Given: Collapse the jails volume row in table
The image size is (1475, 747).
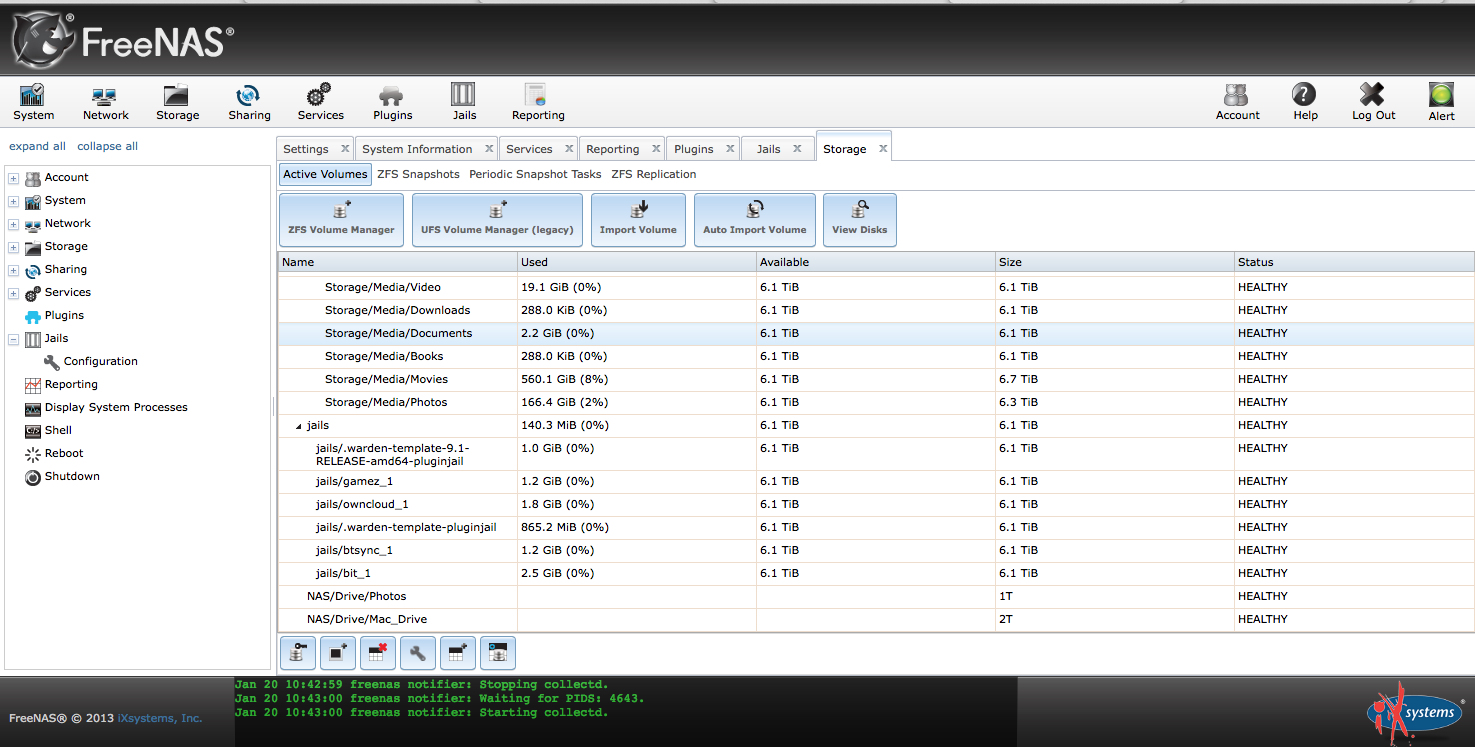Looking at the screenshot, I should click(298, 426).
